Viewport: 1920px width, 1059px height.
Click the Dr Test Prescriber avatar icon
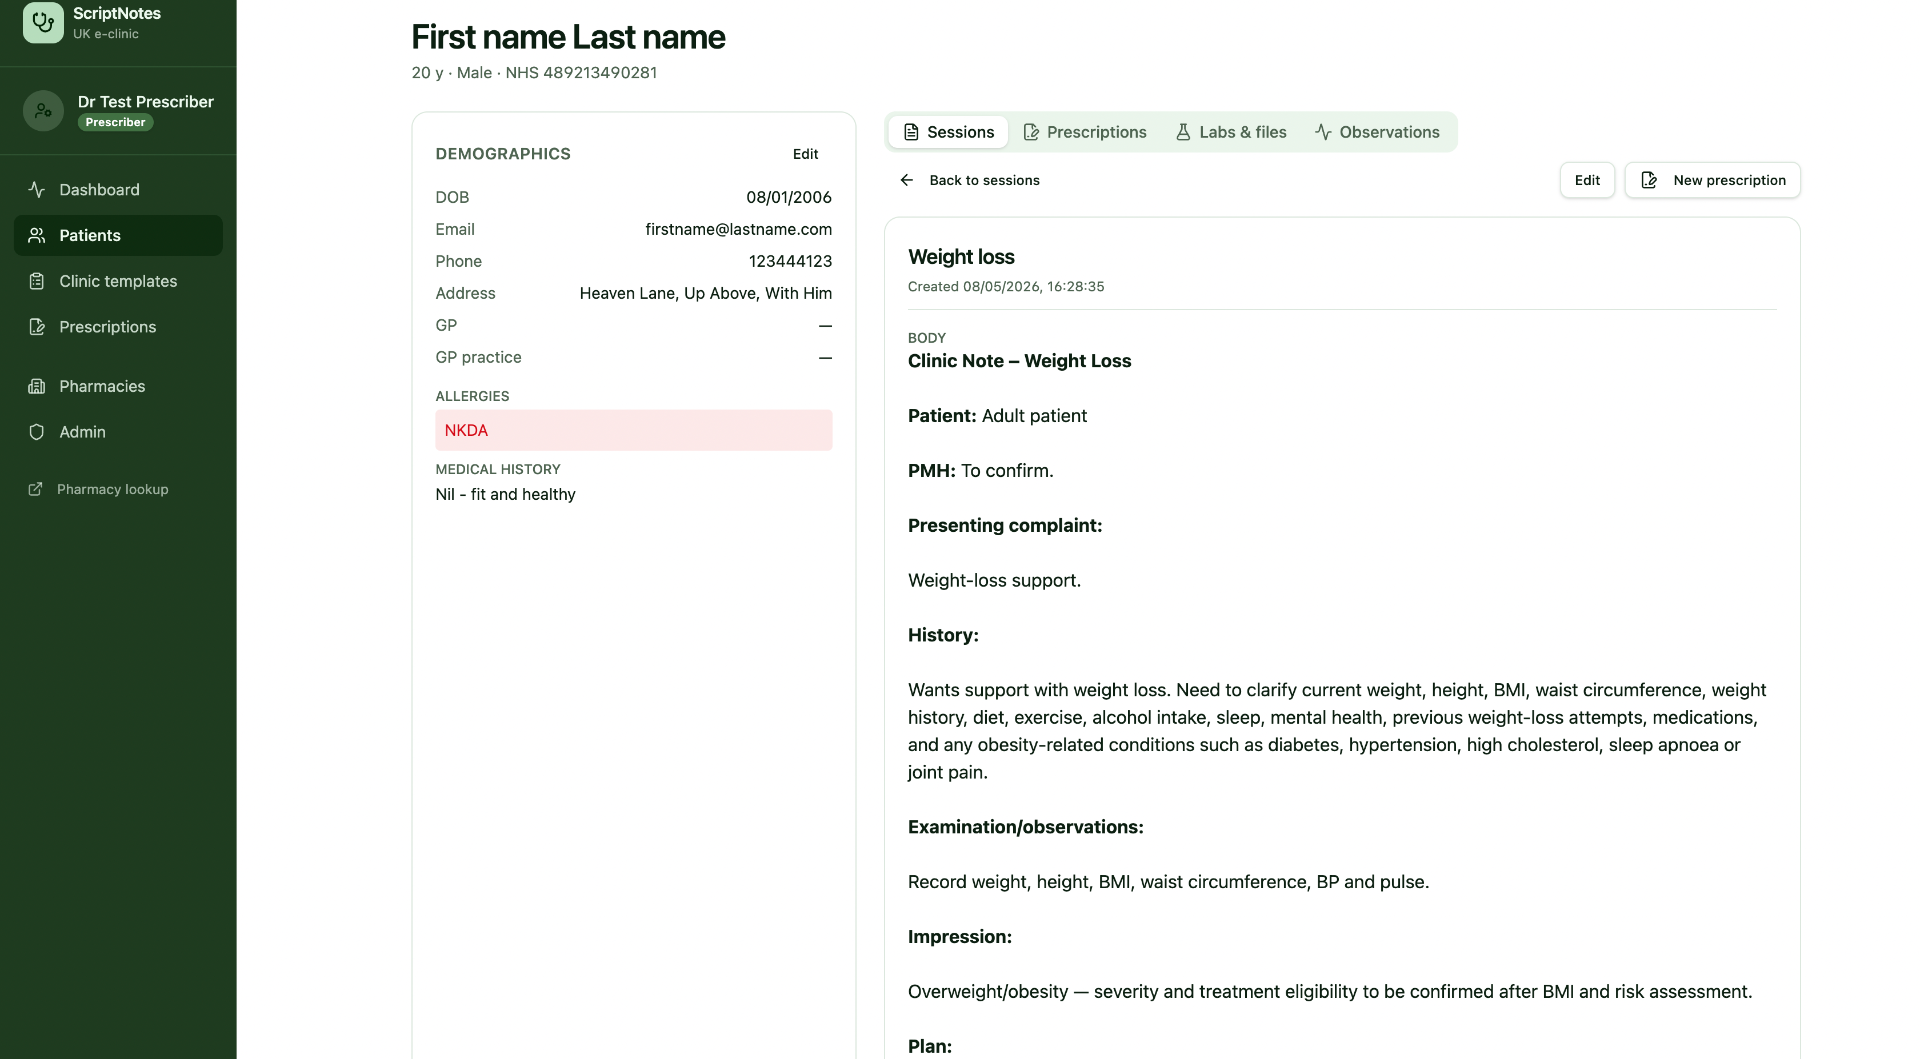(x=43, y=111)
